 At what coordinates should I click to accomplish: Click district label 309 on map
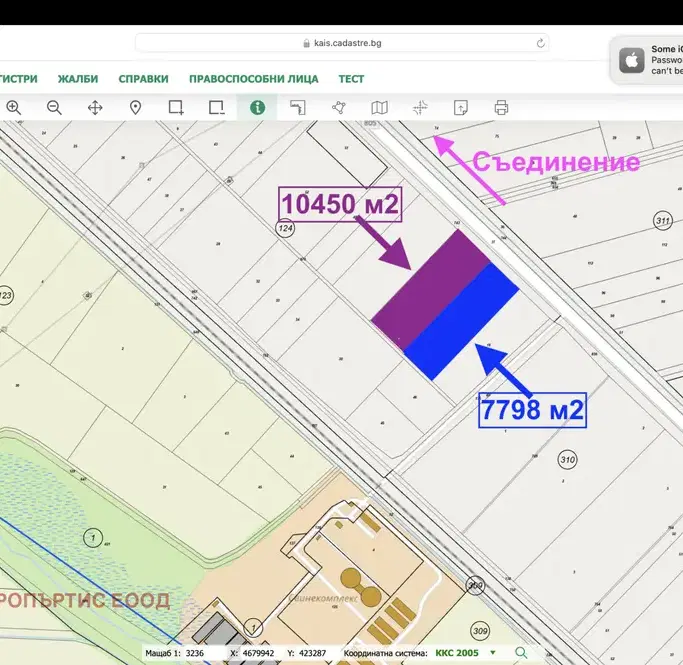click(480, 631)
